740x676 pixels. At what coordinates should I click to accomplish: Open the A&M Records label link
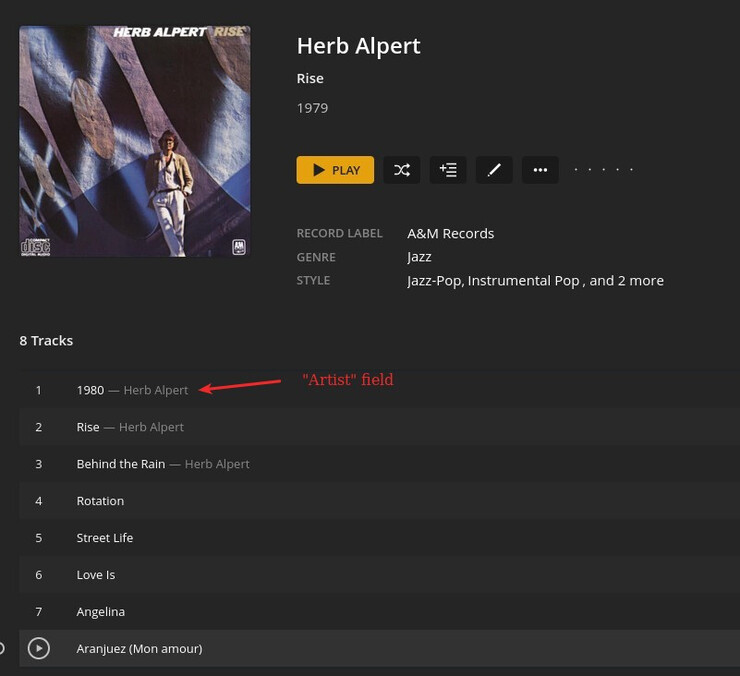451,234
